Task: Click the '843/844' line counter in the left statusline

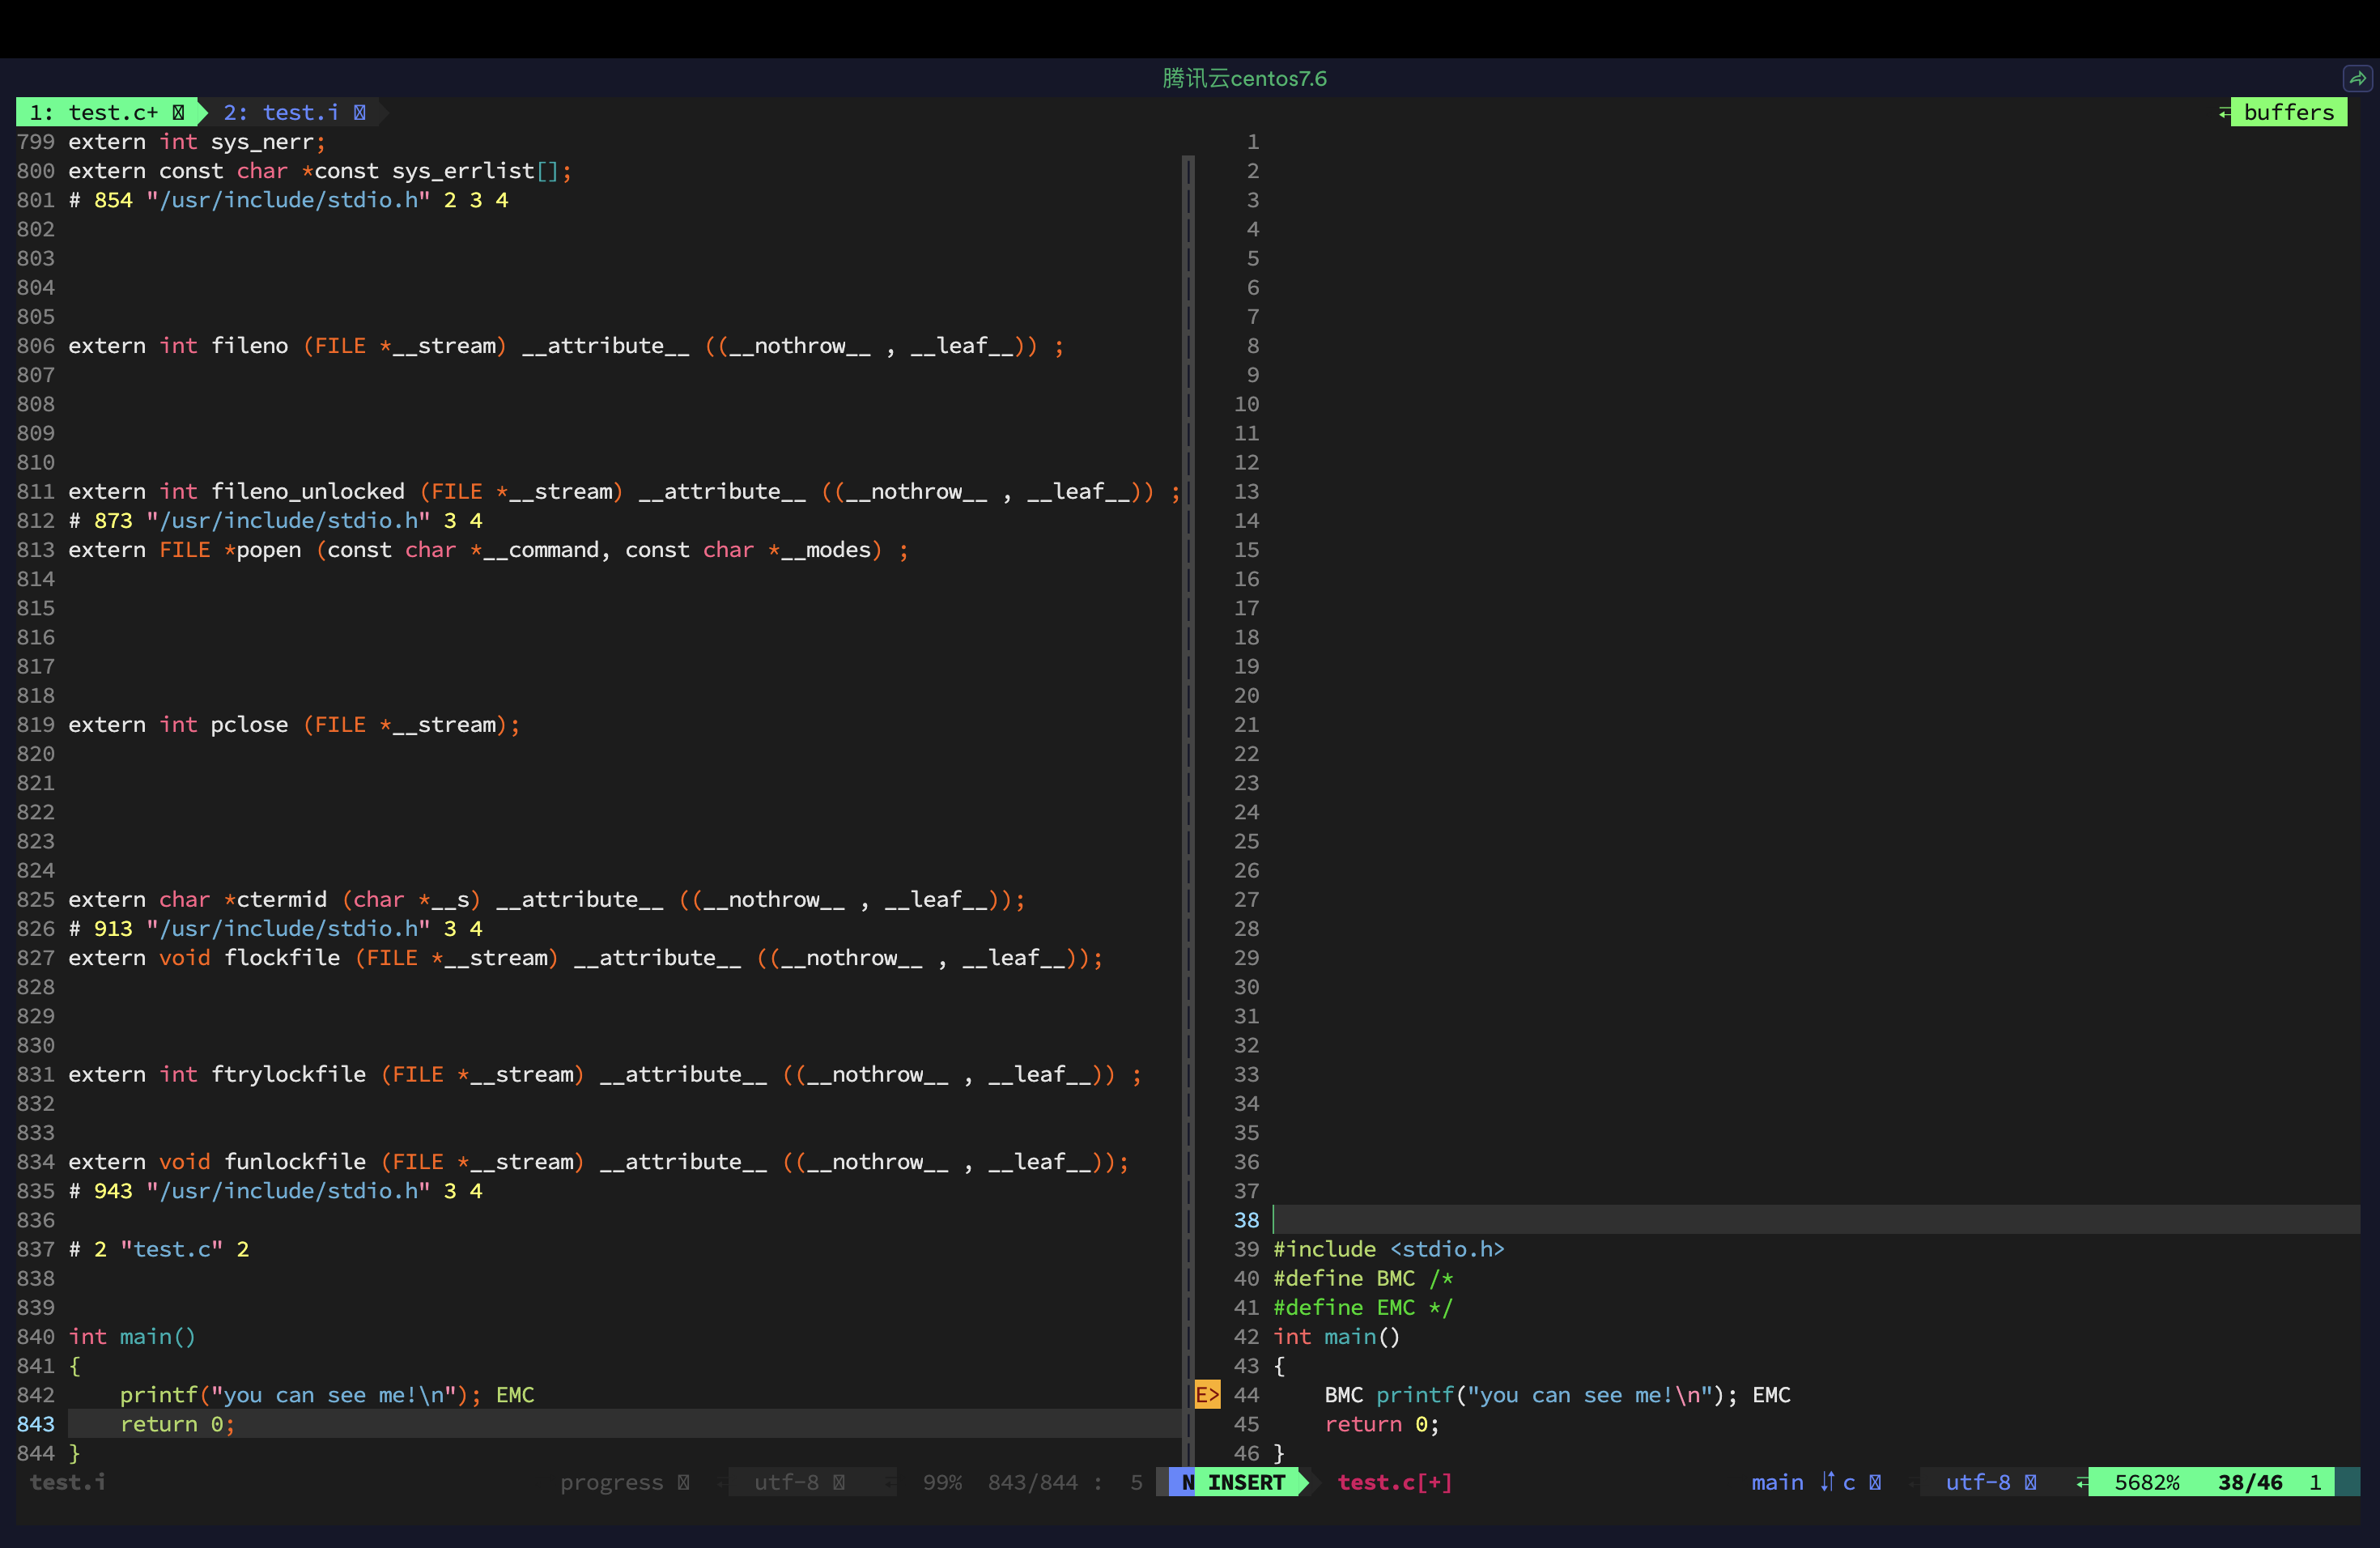Action: (x=1033, y=1482)
